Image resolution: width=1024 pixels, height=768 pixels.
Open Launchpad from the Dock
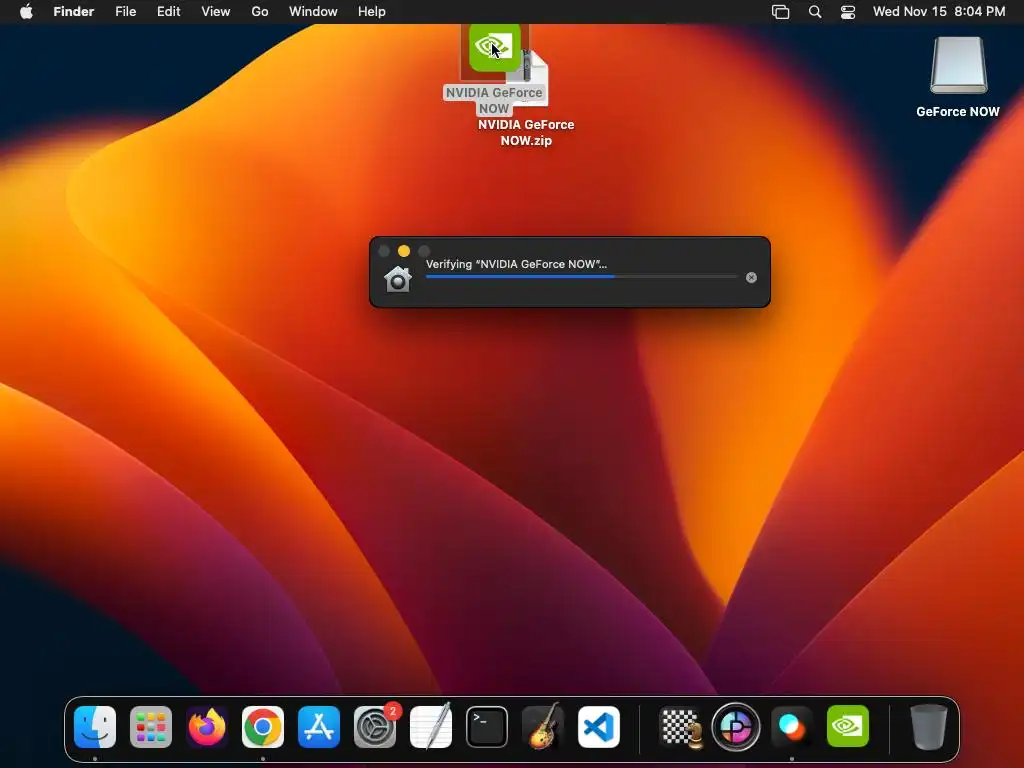(x=151, y=726)
